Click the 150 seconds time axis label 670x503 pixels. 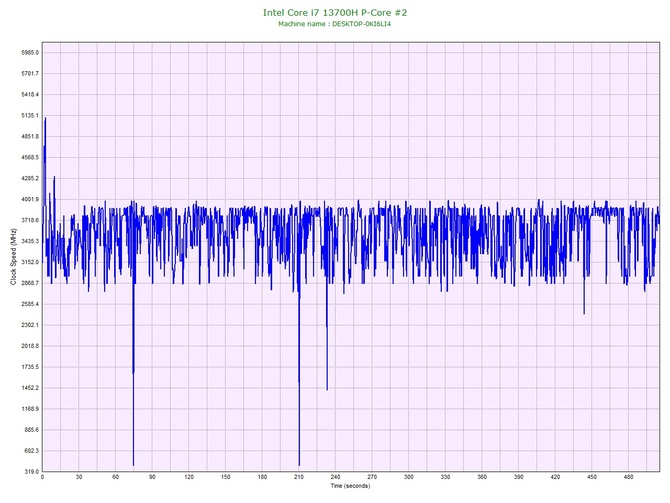226,477
